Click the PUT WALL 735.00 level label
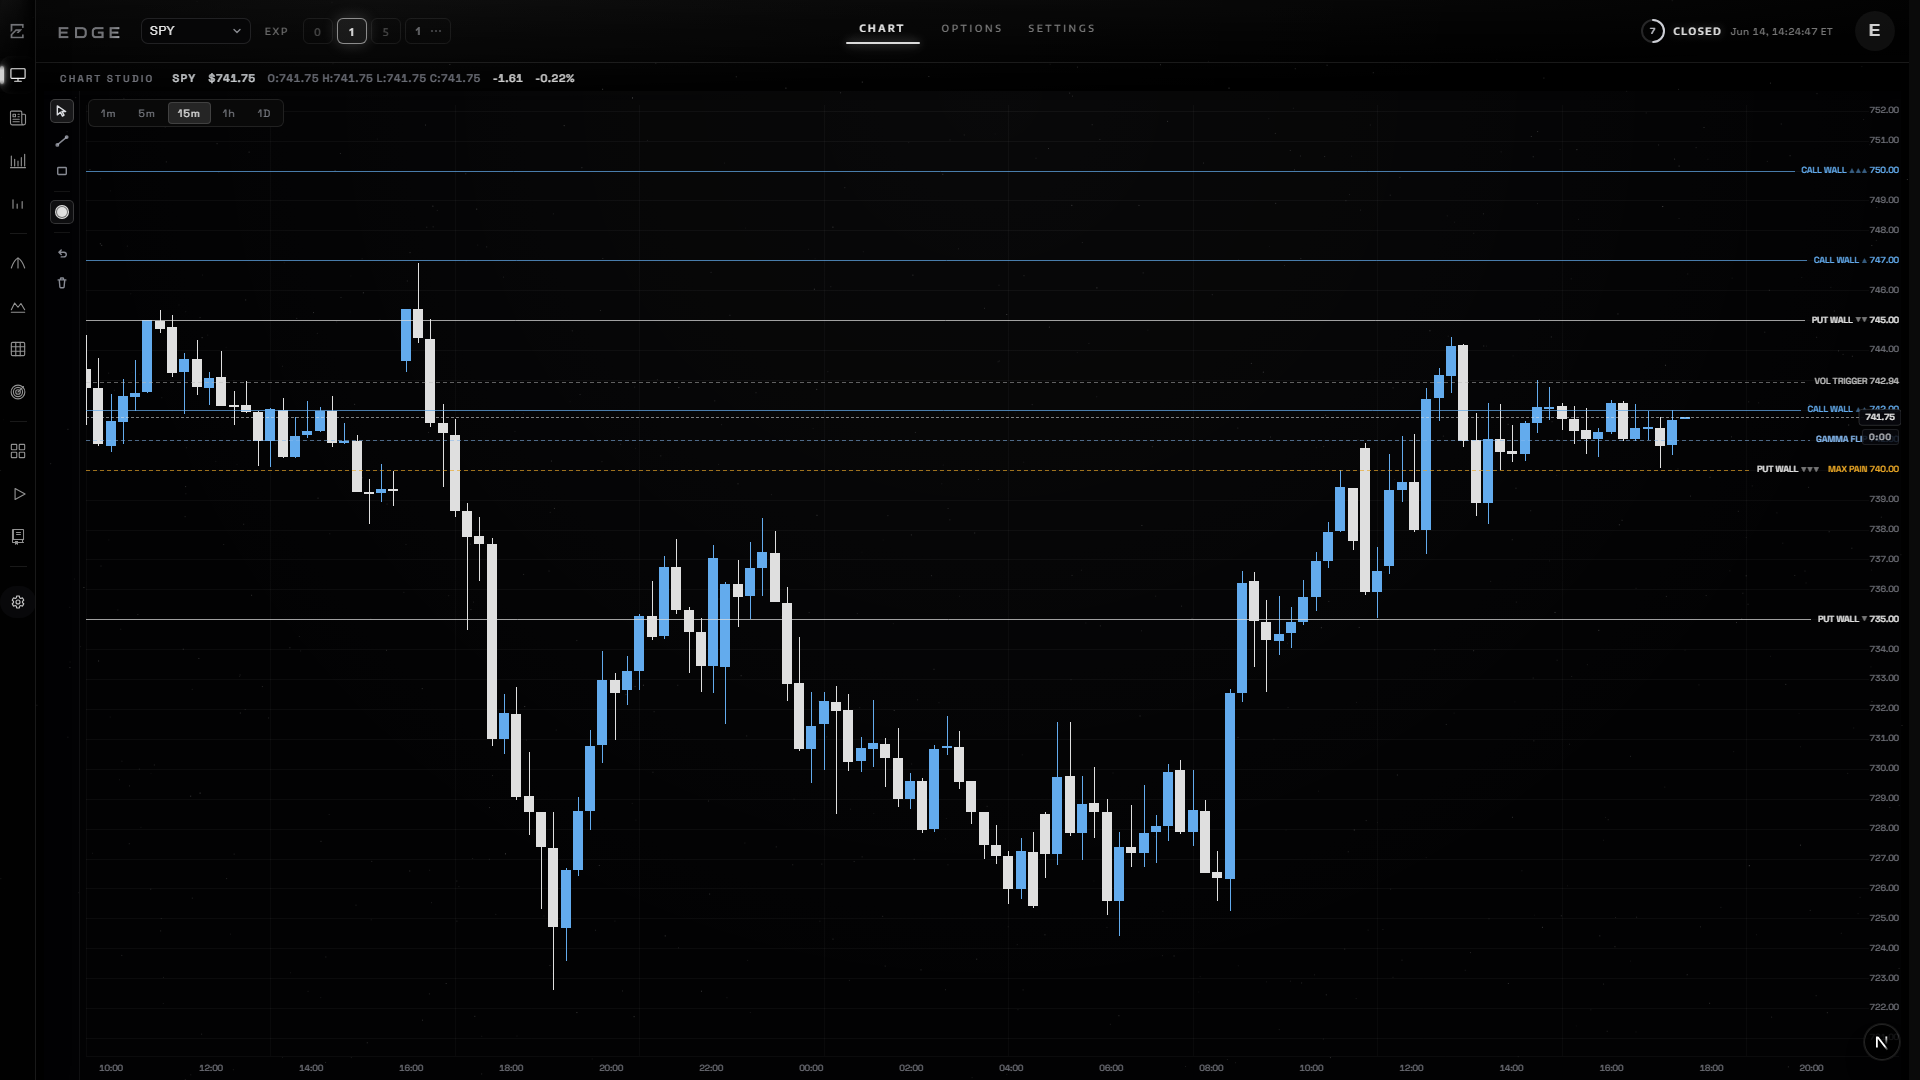The height and width of the screenshot is (1080, 1920). coord(1858,619)
